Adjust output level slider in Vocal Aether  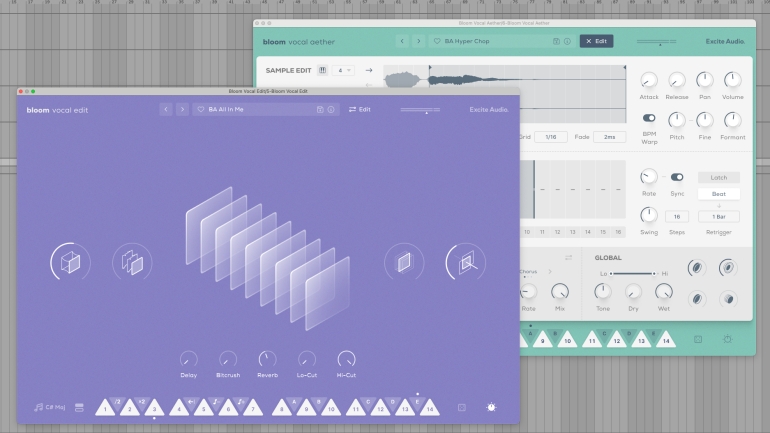(657, 42)
